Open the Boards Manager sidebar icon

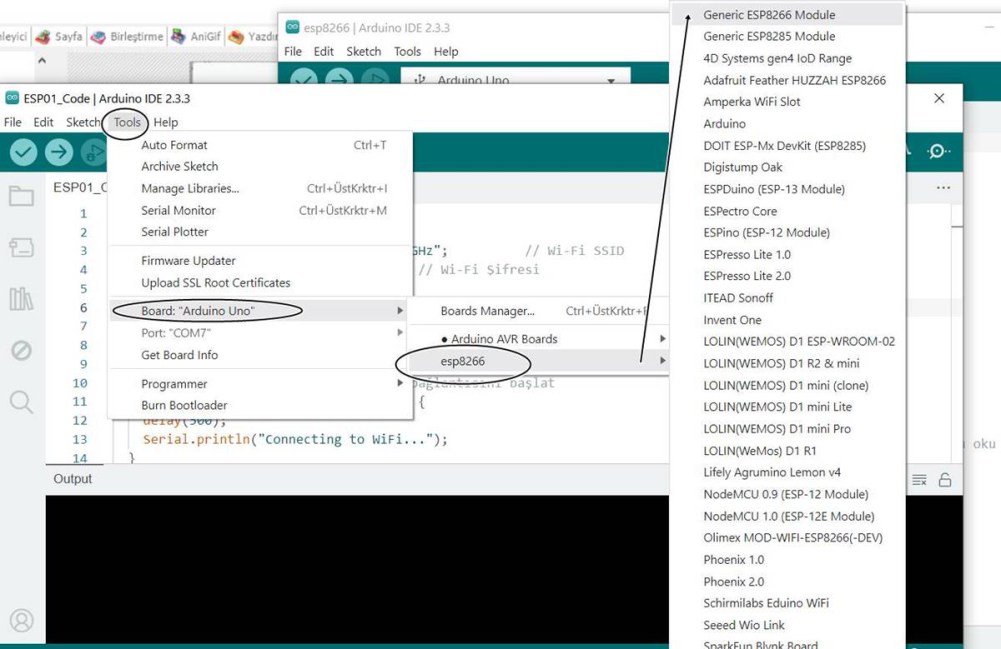tap(21, 247)
